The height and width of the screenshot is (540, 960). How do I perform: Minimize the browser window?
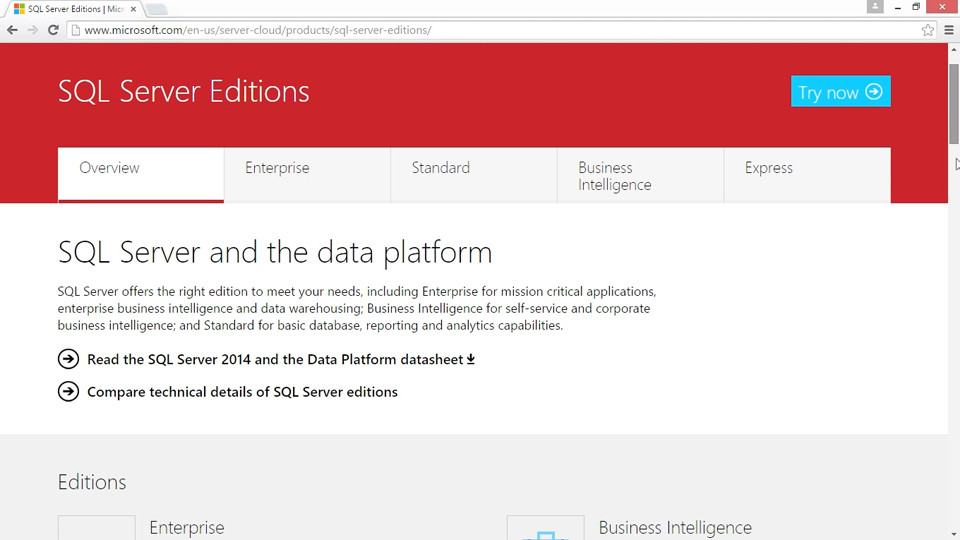[x=898, y=7]
